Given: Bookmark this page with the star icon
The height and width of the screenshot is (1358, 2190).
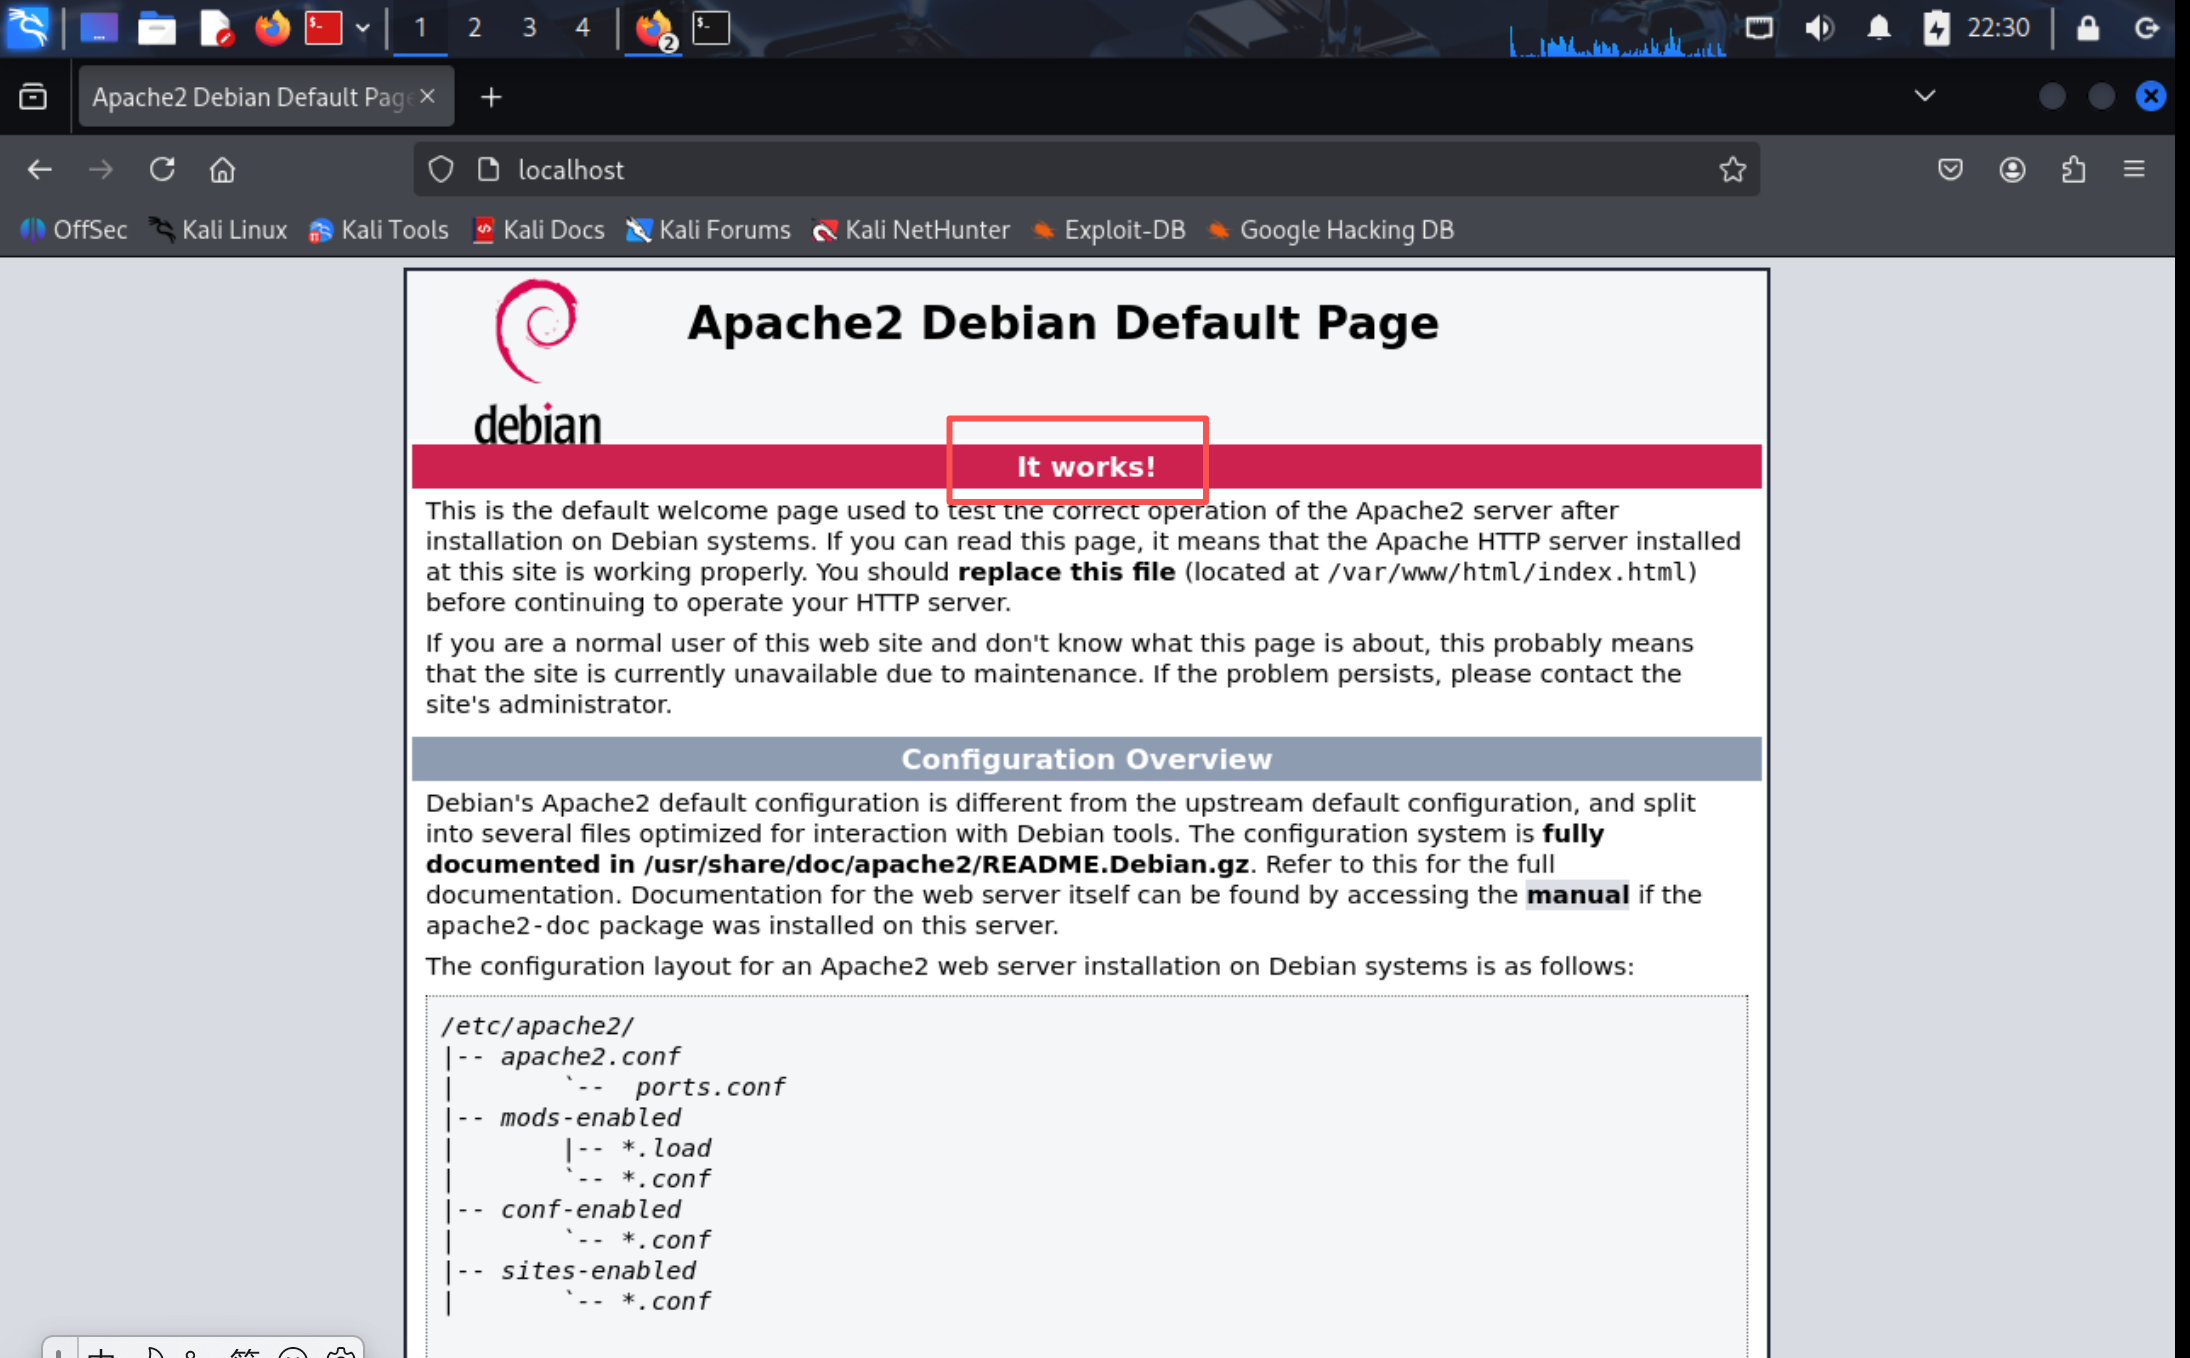Looking at the screenshot, I should click(x=1732, y=170).
